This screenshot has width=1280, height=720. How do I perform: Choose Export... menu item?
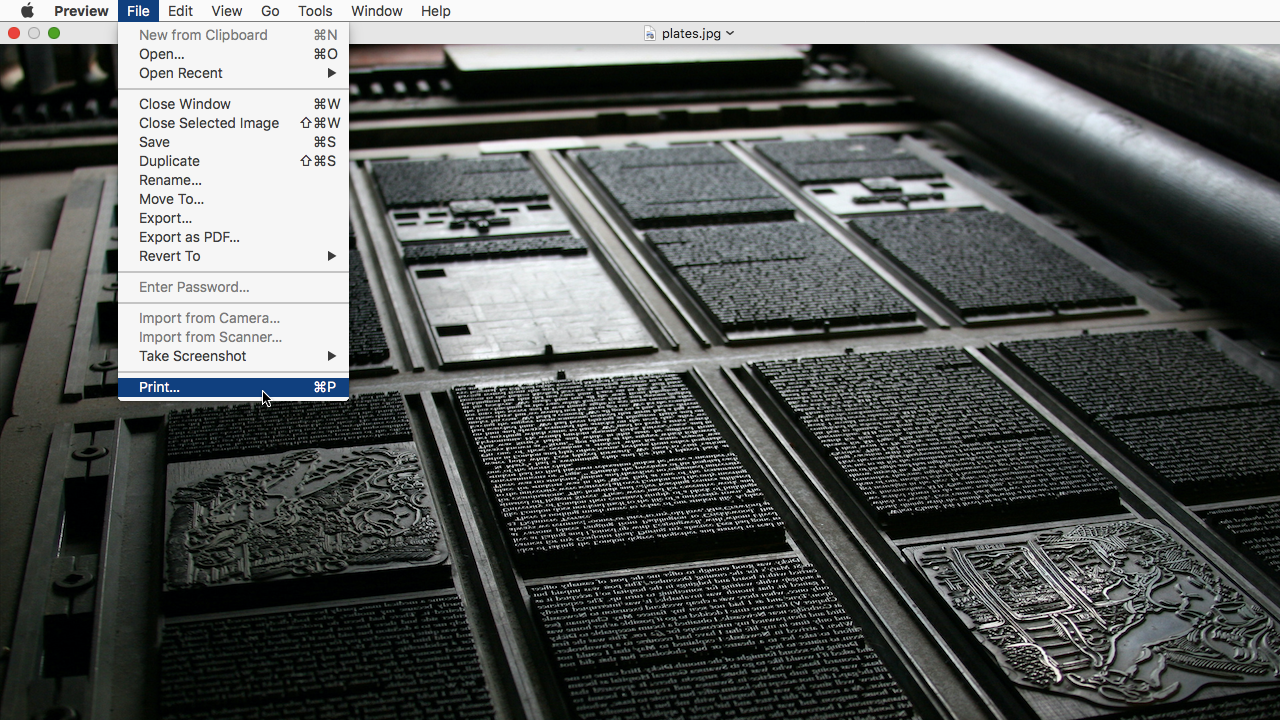tap(233, 218)
